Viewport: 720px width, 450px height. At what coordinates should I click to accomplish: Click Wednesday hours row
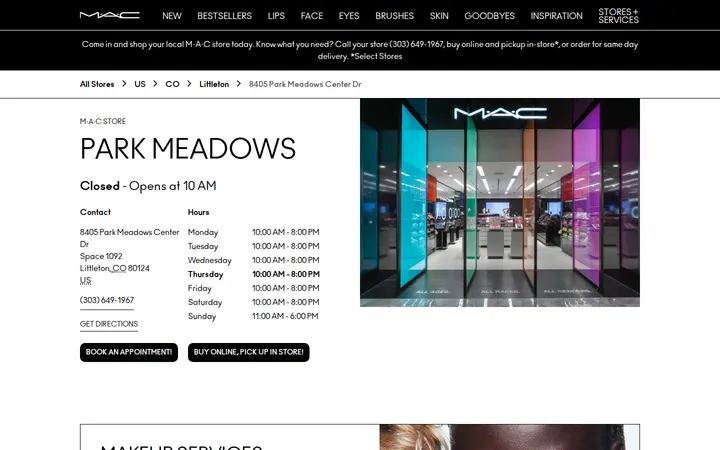coord(253,260)
